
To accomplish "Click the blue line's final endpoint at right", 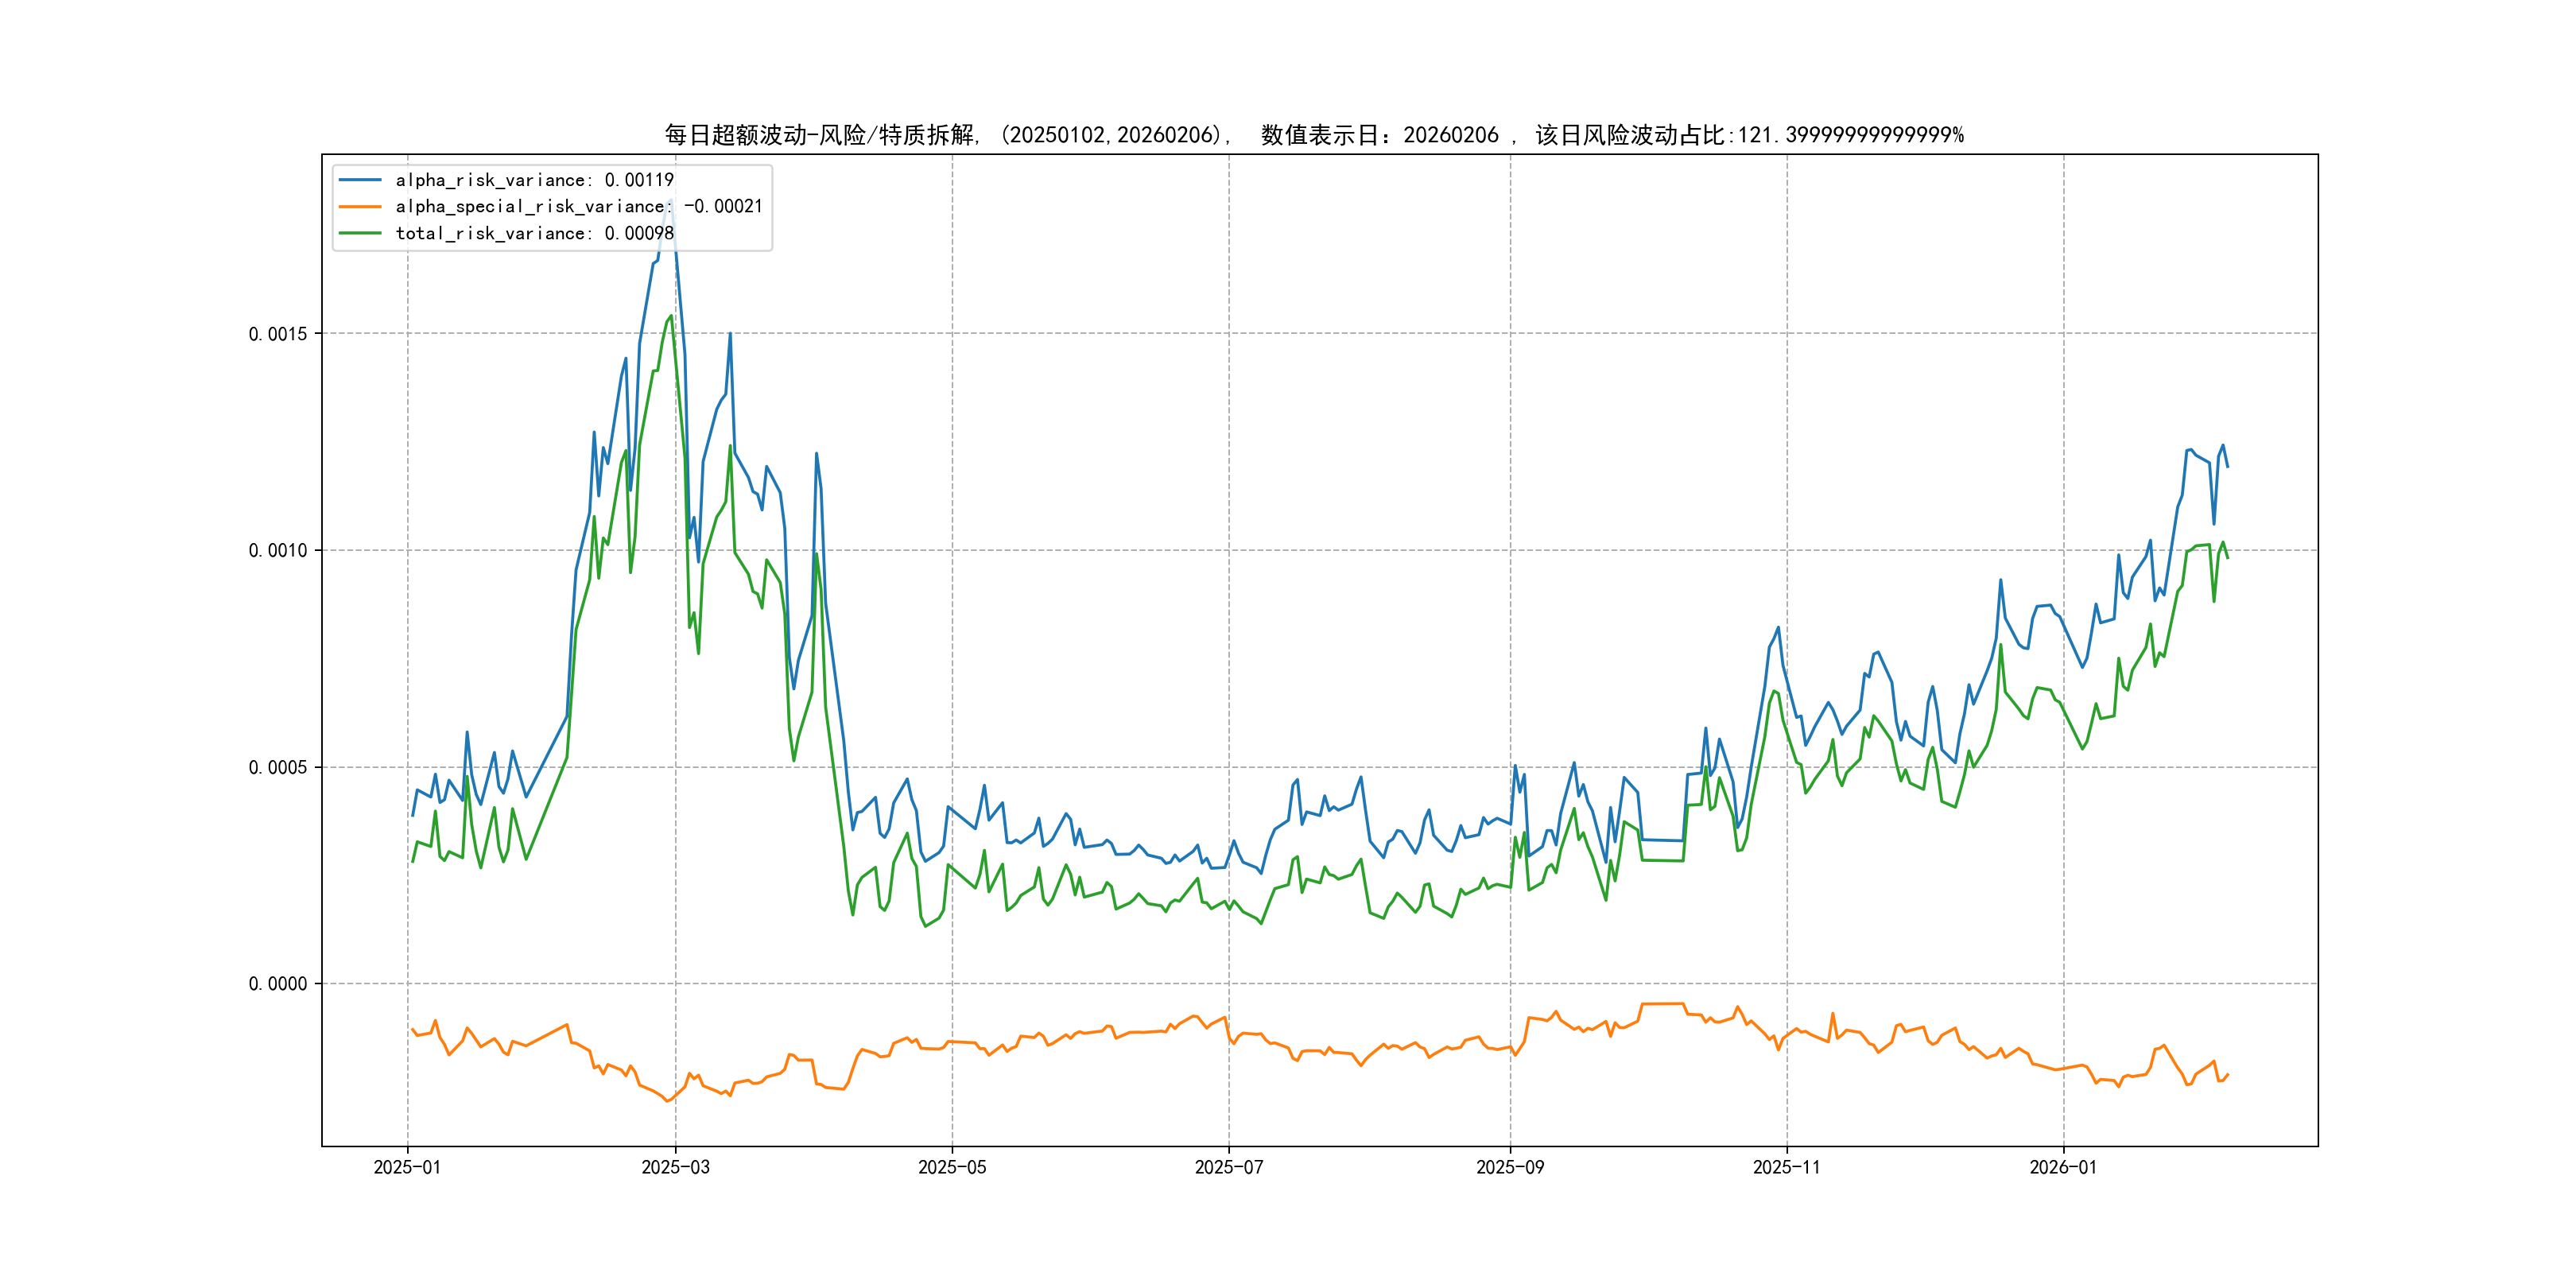I will [x=2227, y=467].
